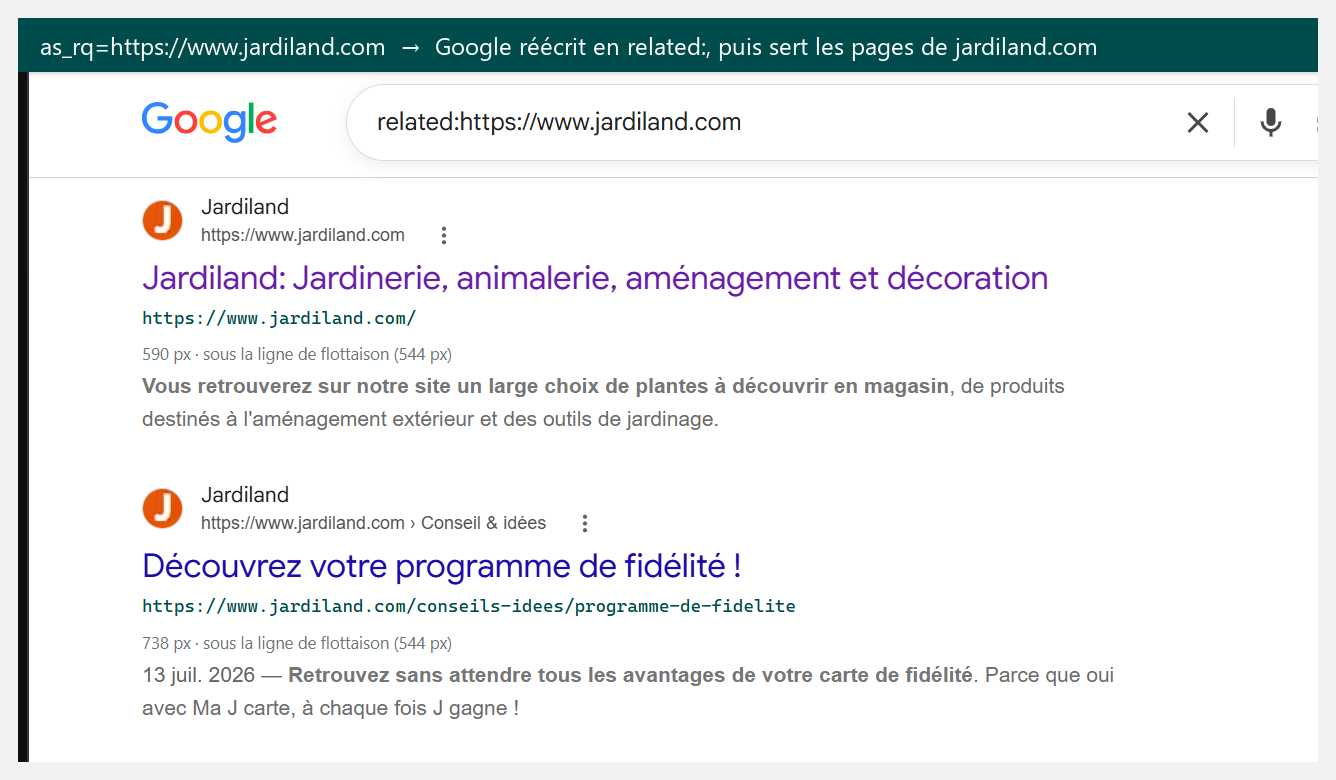Open the three-dot menu beside Conseil & idées
Viewport: 1336px width, 780px height.
tap(585, 523)
